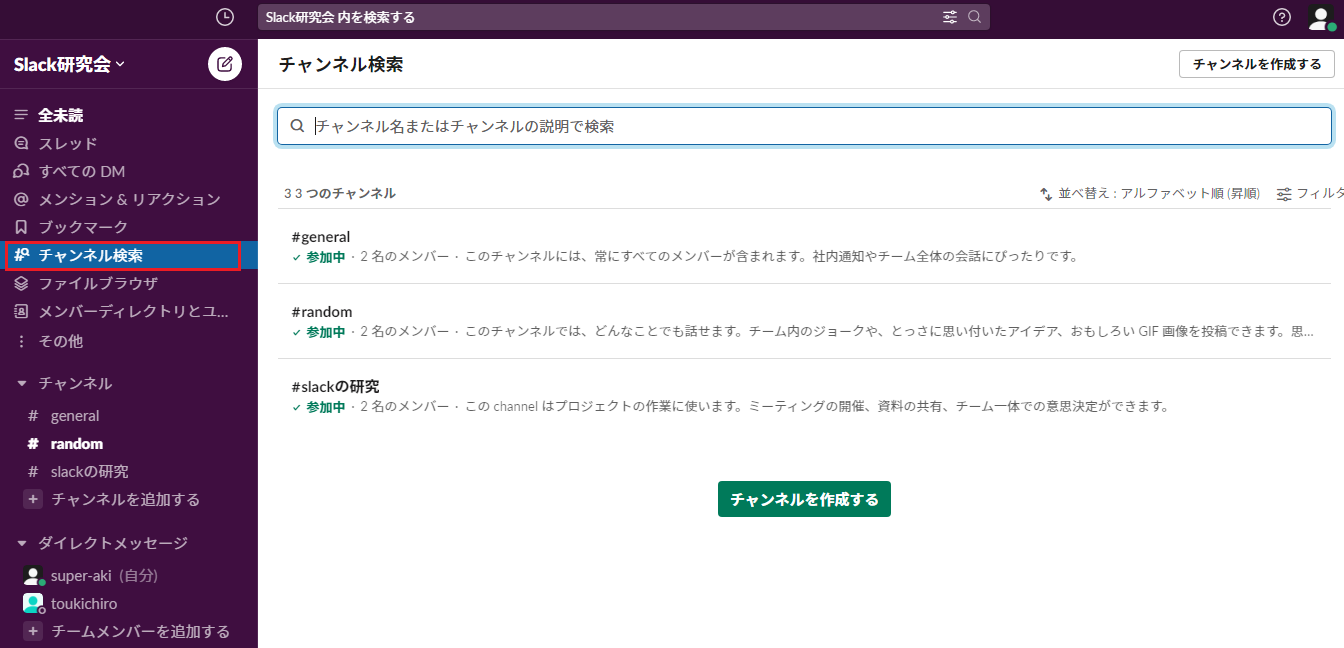The height and width of the screenshot is (648, 1344).
Task: Click the compose new message pencil icon
Action: click(x=225, y=64)
